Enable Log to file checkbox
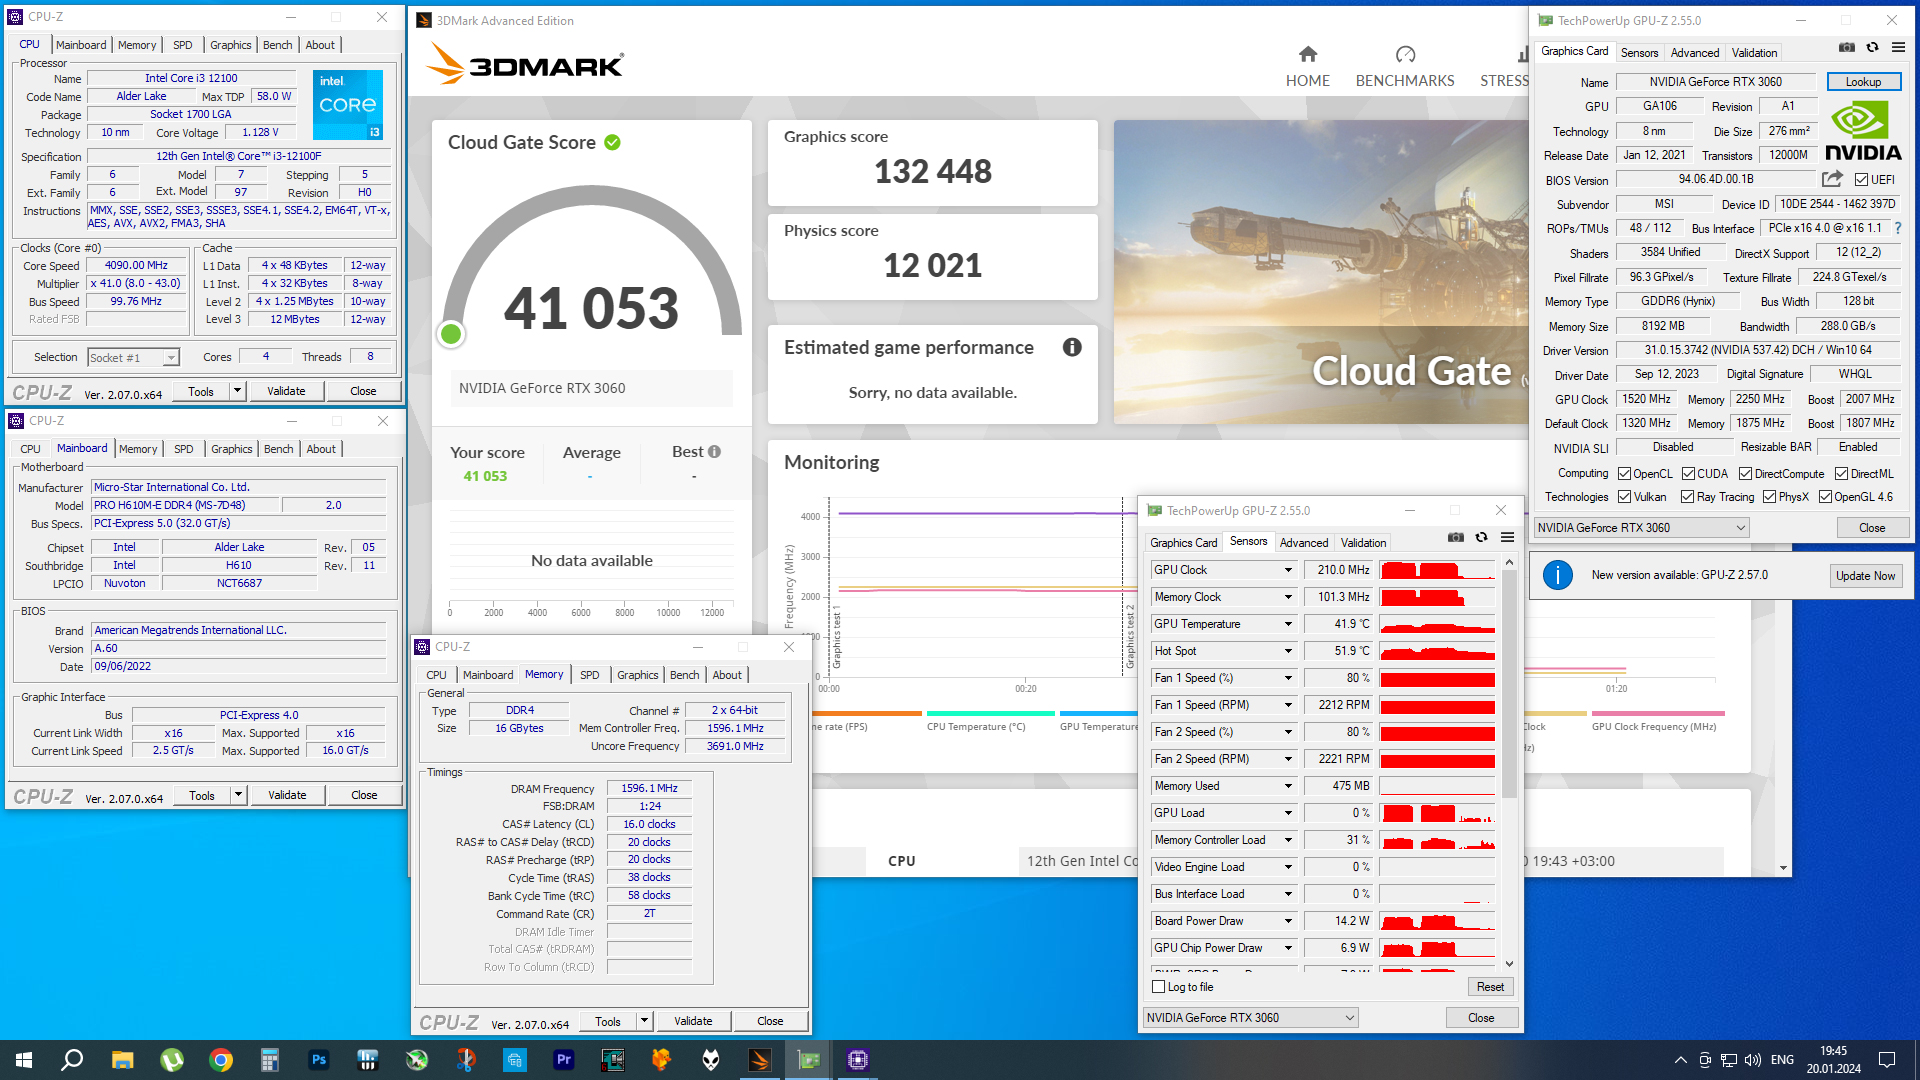Image resolution: width=1920 pixels, height=1080 pixels. click(x=1159, y=987)
